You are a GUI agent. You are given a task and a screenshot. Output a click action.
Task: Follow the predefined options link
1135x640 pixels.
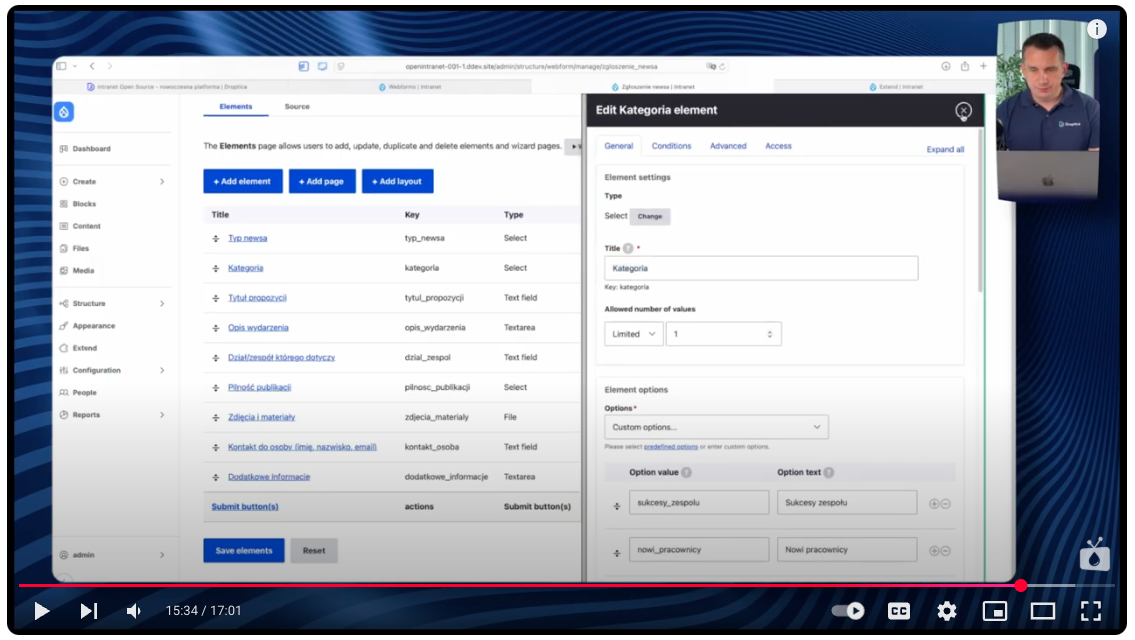coord(670,447)
